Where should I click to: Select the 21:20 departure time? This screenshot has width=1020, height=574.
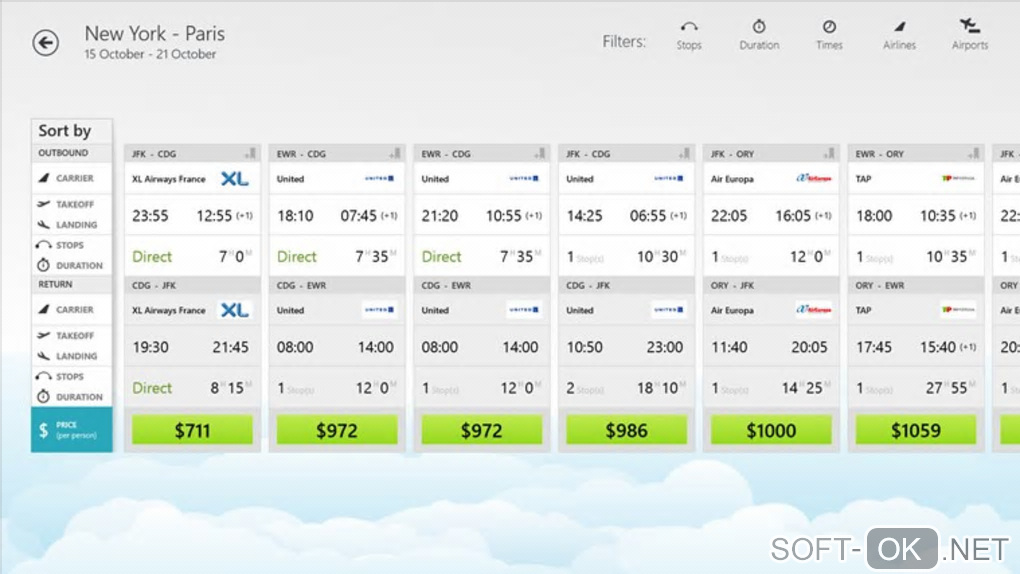pyautogui.click(x=440, y=216)
